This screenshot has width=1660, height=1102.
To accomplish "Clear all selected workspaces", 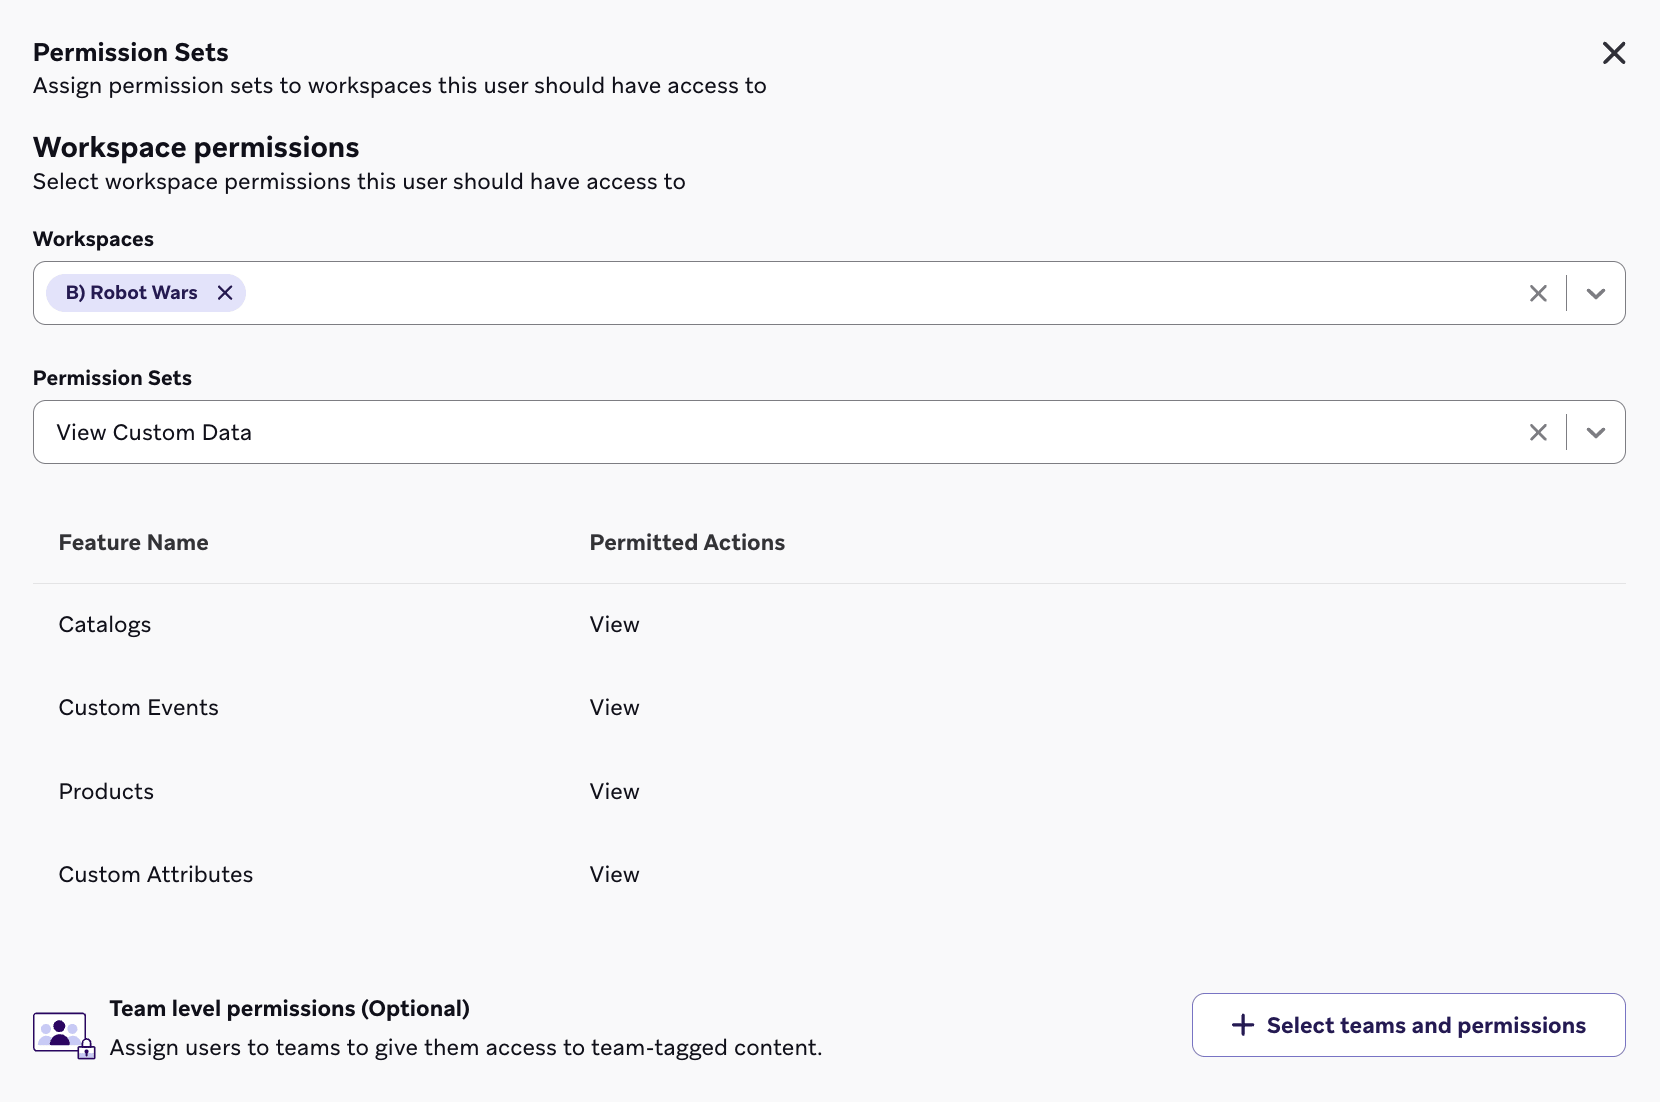I will point(1538,293).
